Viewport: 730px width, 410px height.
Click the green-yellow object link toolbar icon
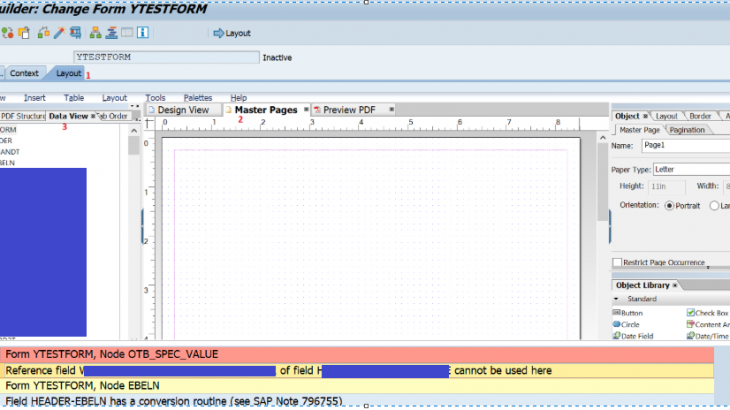tap(43, 33)
